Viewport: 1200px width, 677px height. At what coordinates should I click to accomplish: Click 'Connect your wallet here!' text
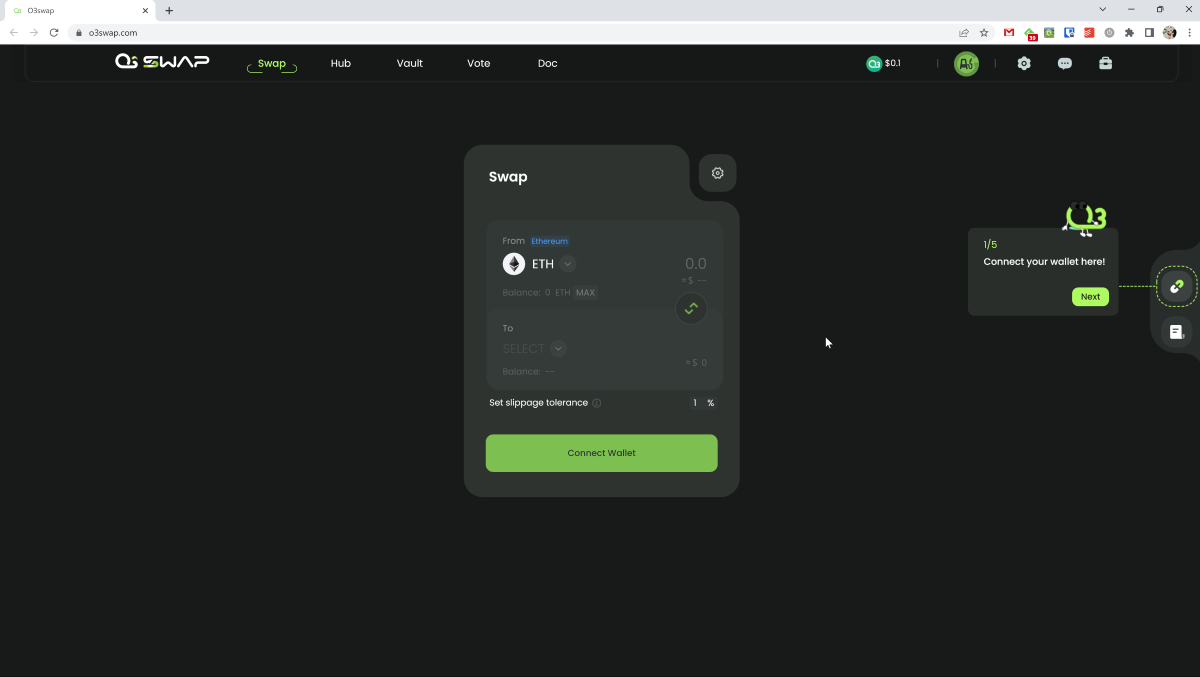1044,262
